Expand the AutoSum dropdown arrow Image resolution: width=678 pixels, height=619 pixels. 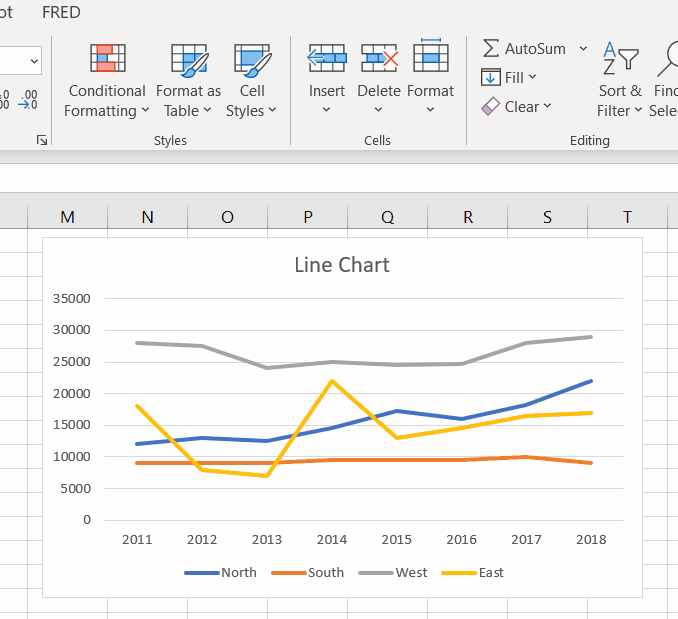click(583, 48)
